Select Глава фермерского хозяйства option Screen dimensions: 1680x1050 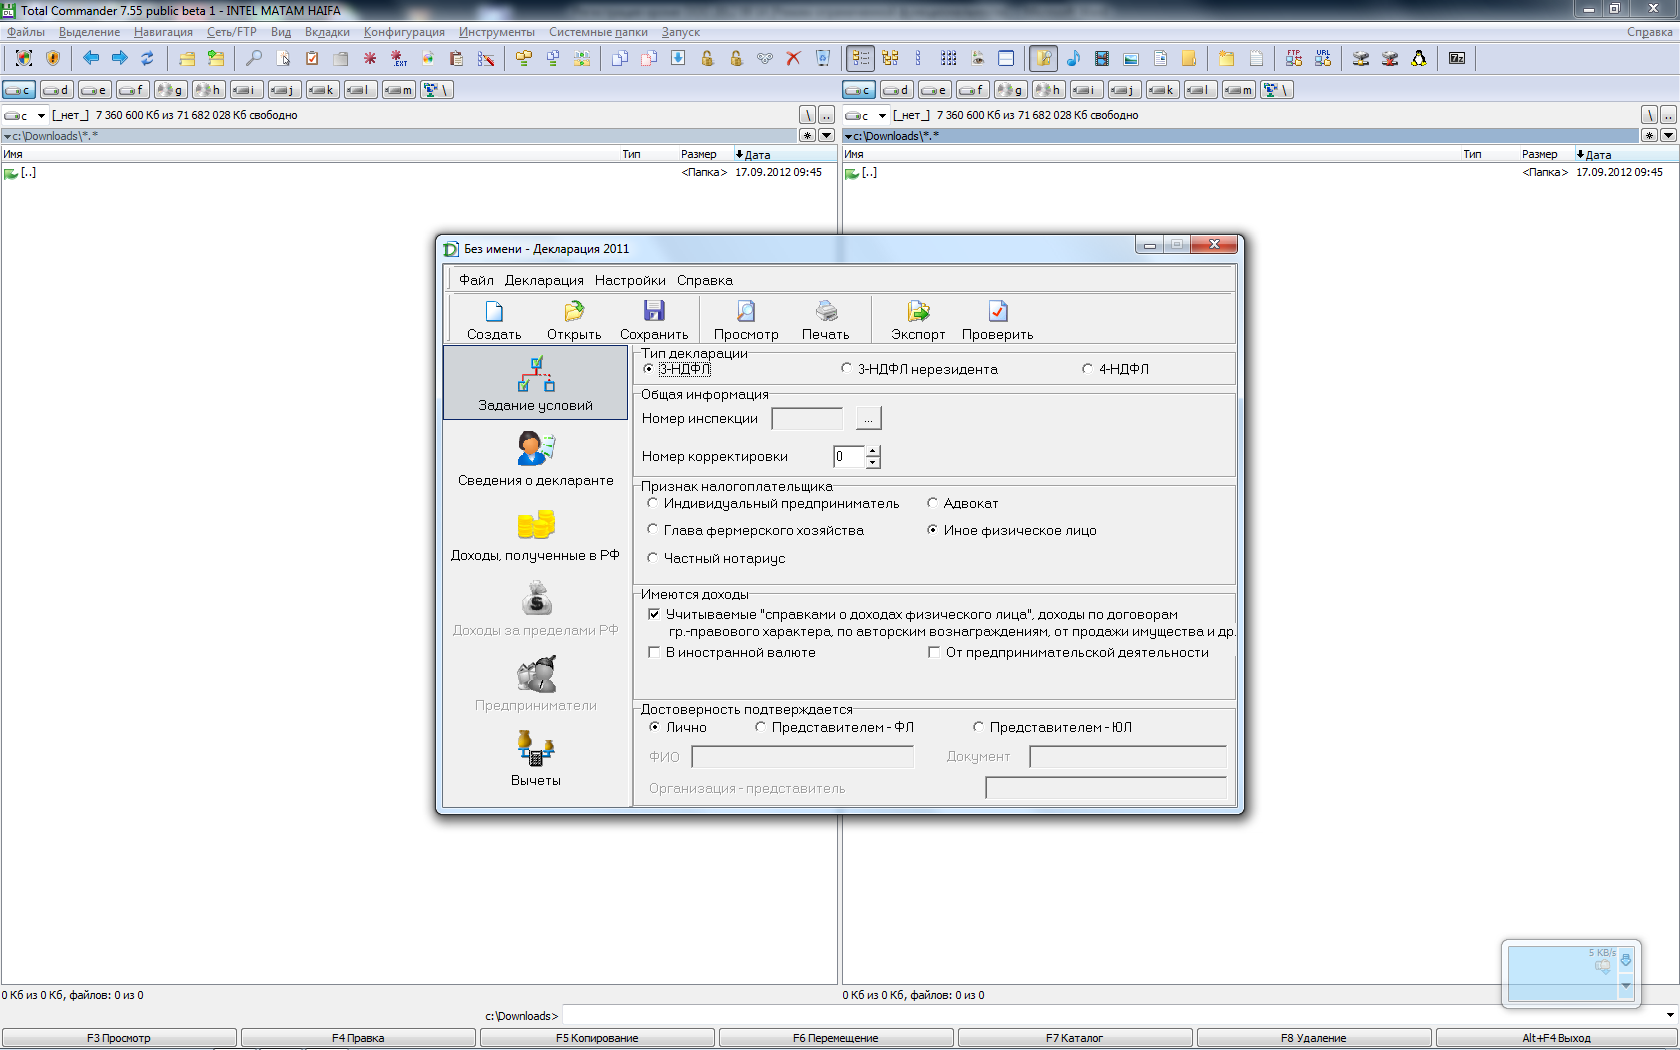tap(653, 530)
